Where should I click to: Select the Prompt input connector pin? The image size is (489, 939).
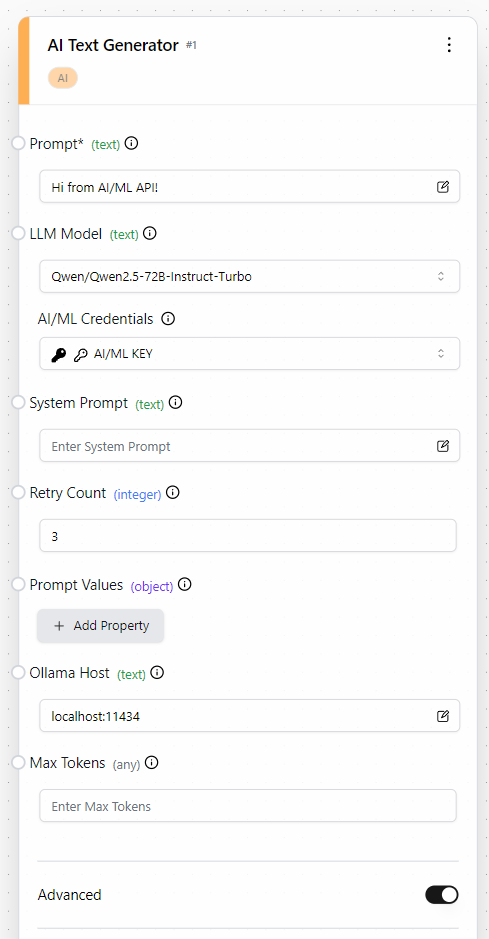tap(19, 144)
